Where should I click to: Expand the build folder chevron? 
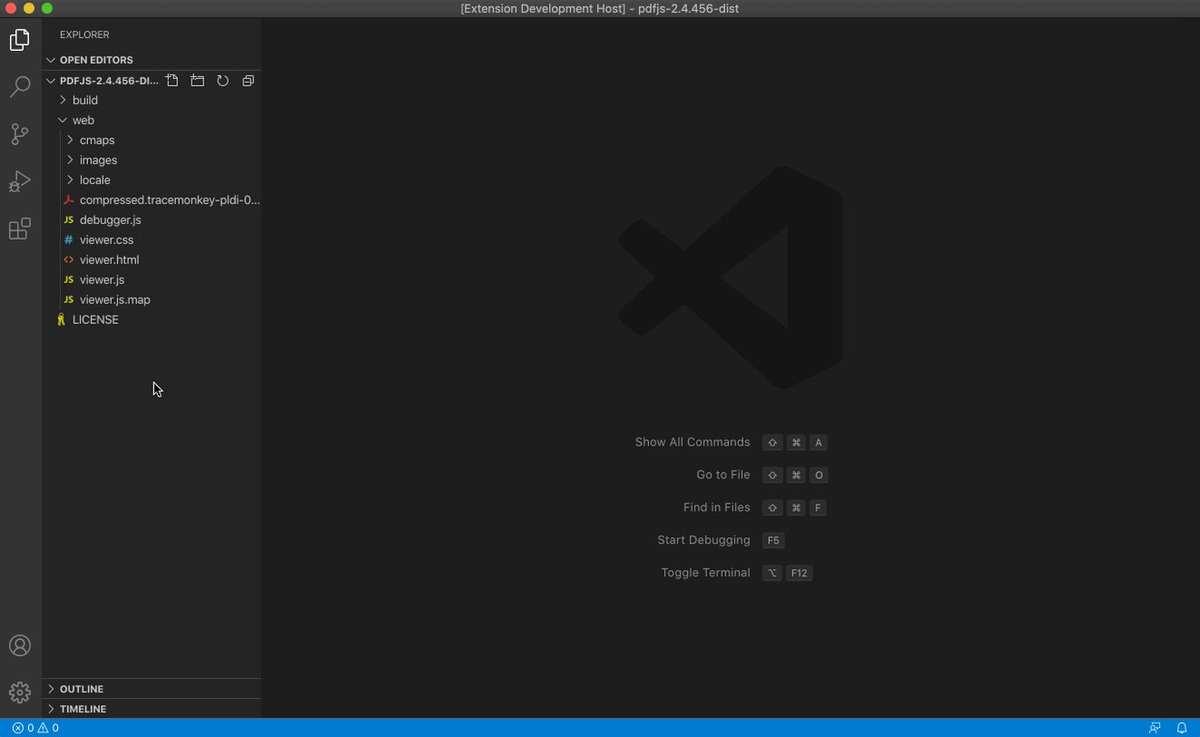[x=63, y=100]
